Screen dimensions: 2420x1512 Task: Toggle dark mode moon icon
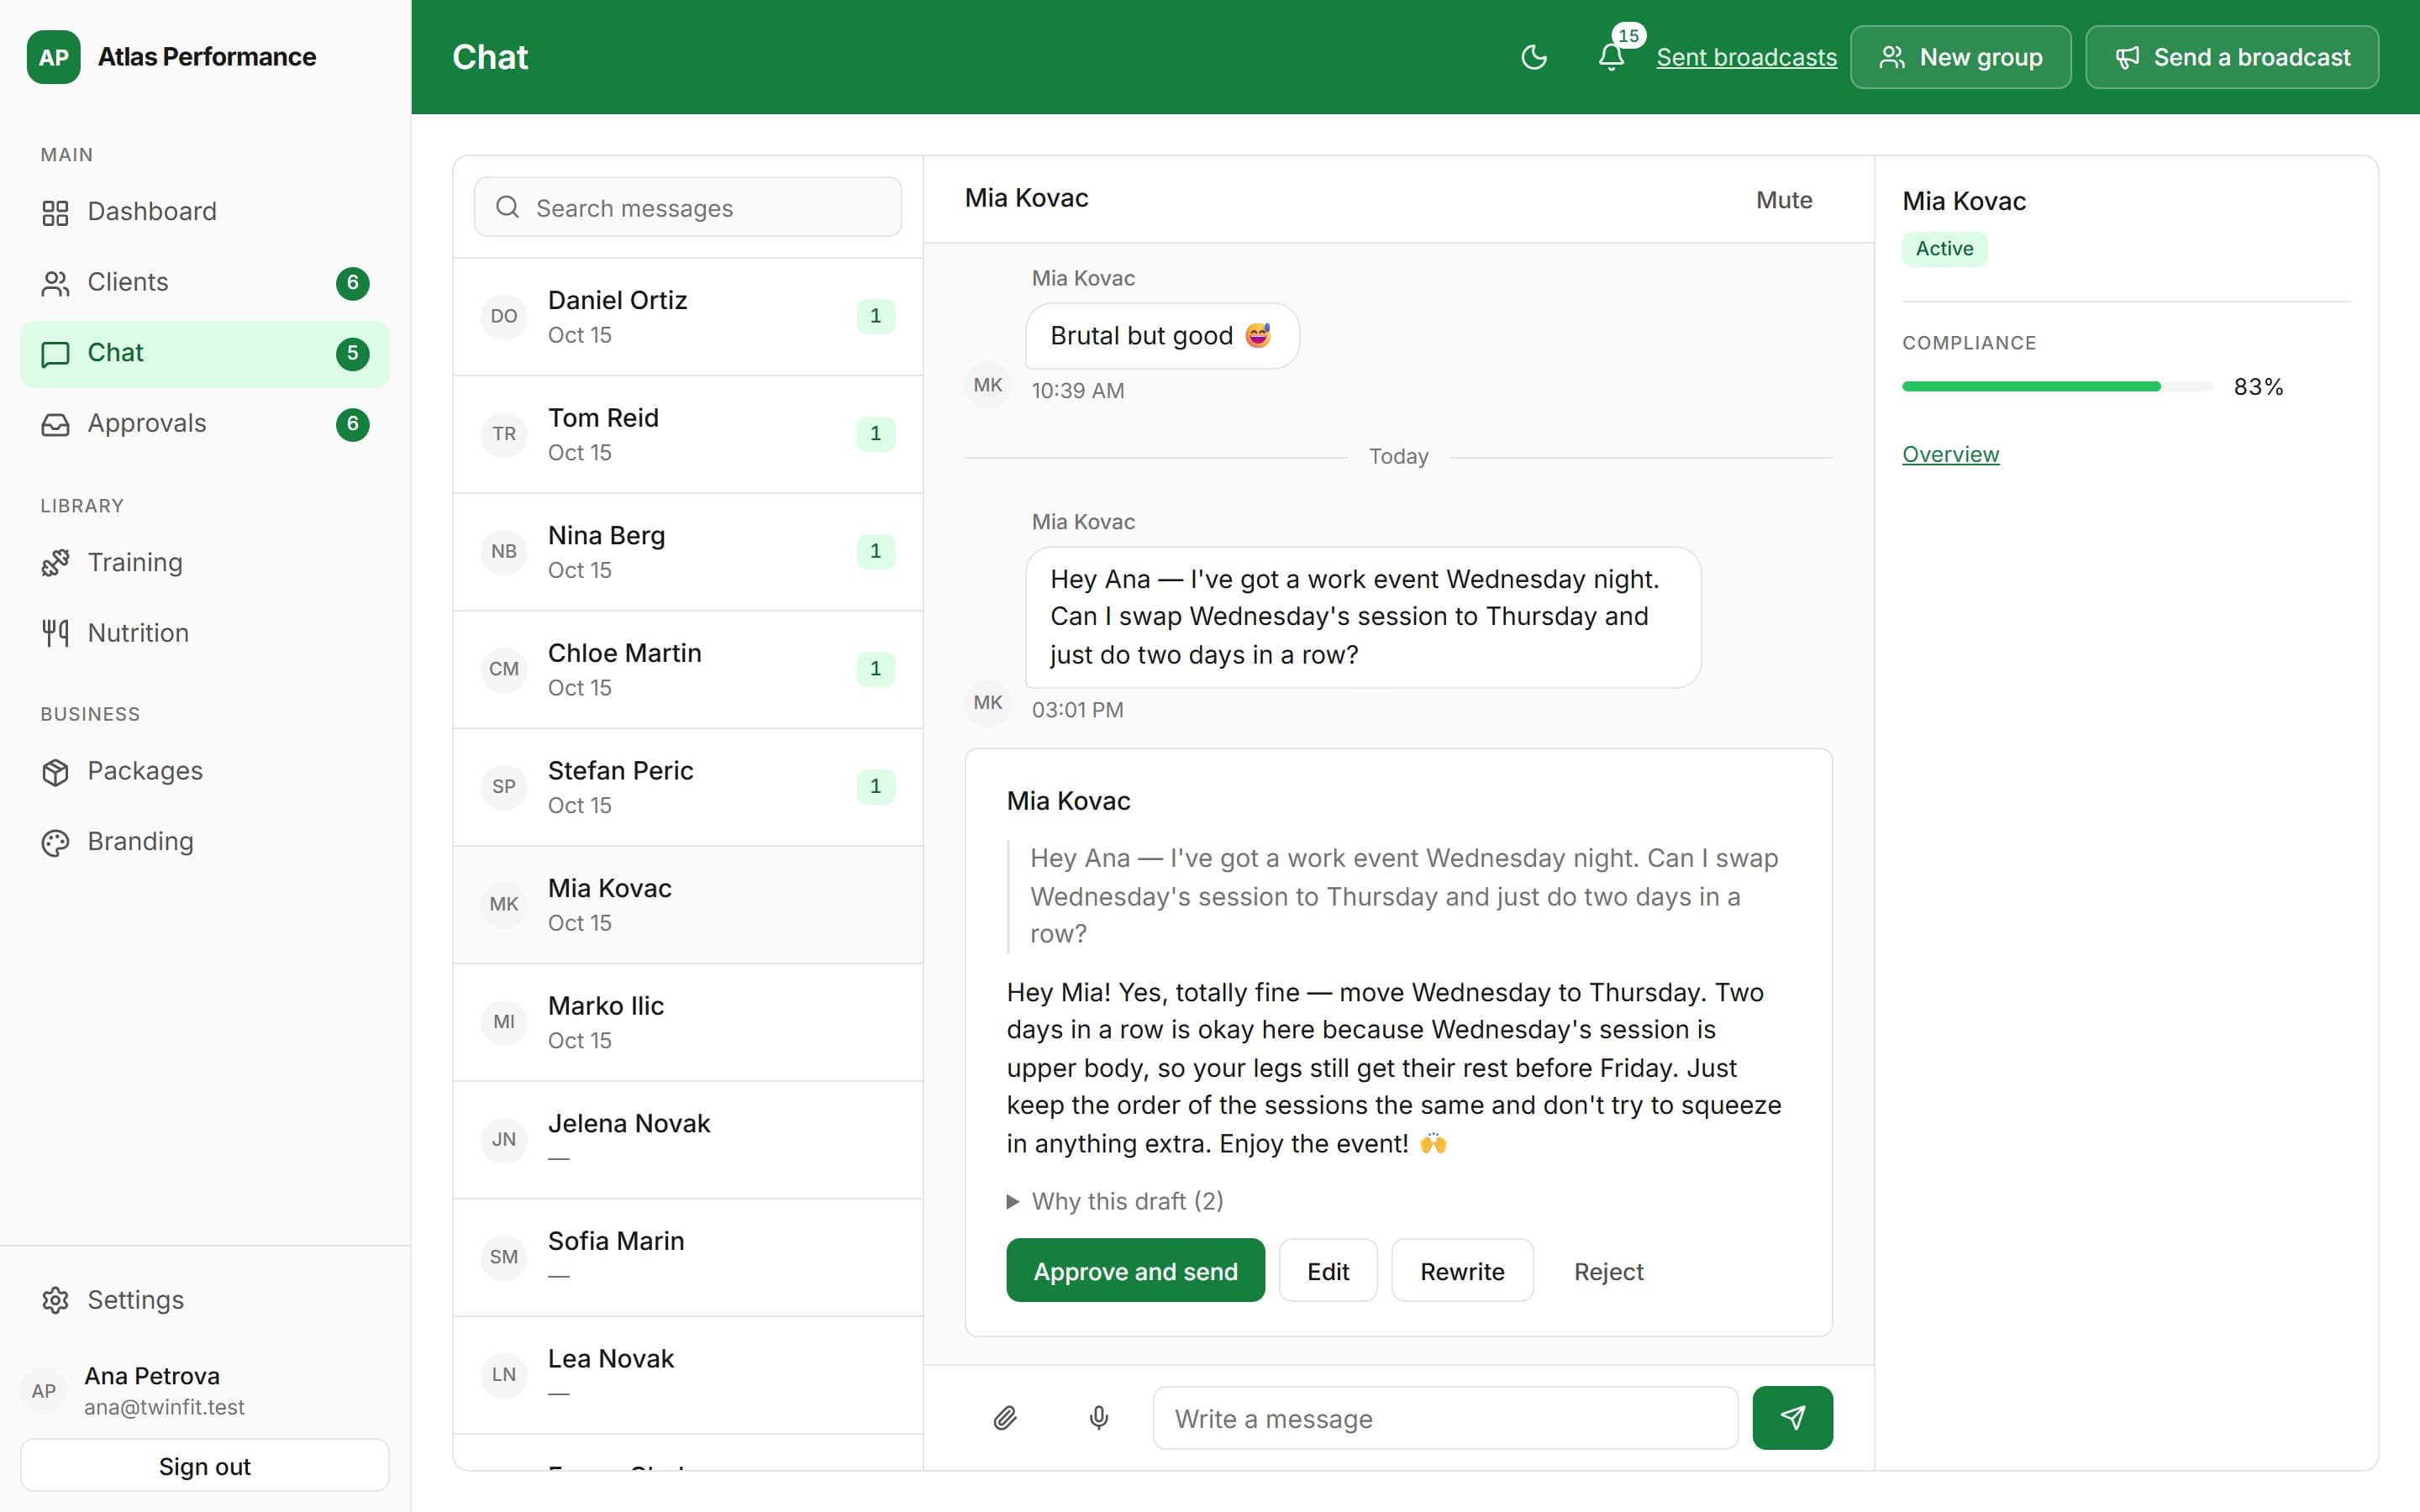coord(1534,57)
